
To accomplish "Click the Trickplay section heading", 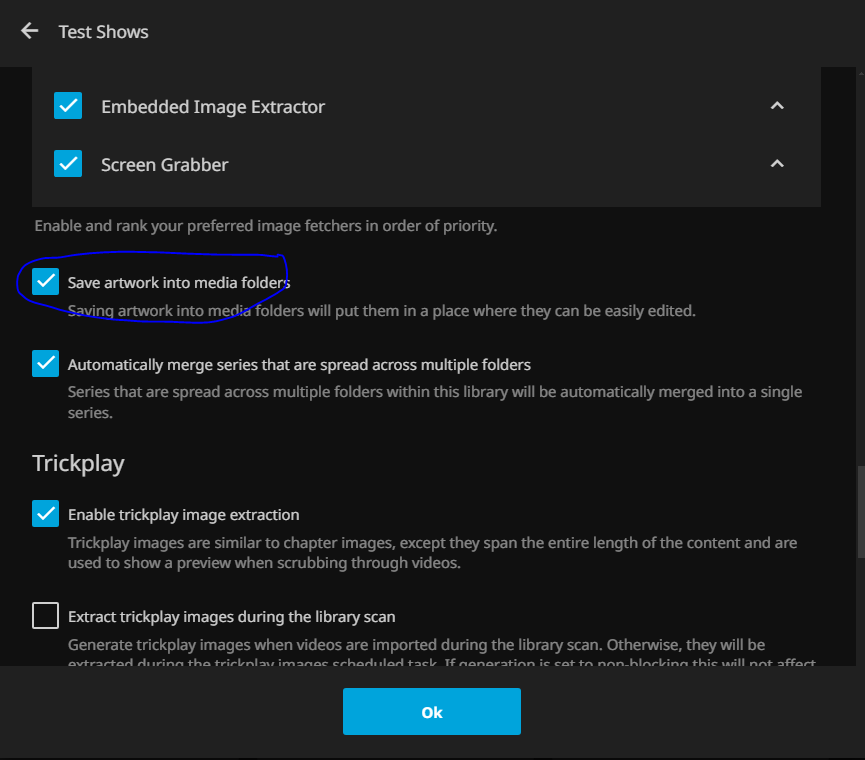I will [x=78, y=463].
